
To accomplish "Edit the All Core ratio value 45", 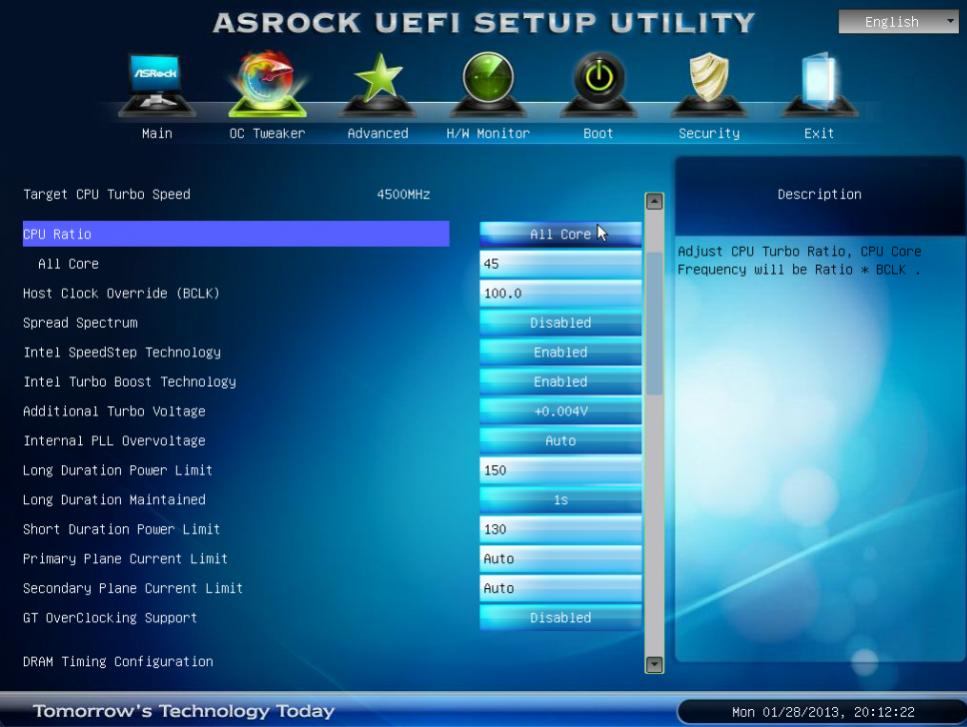I will pos(561,264).
